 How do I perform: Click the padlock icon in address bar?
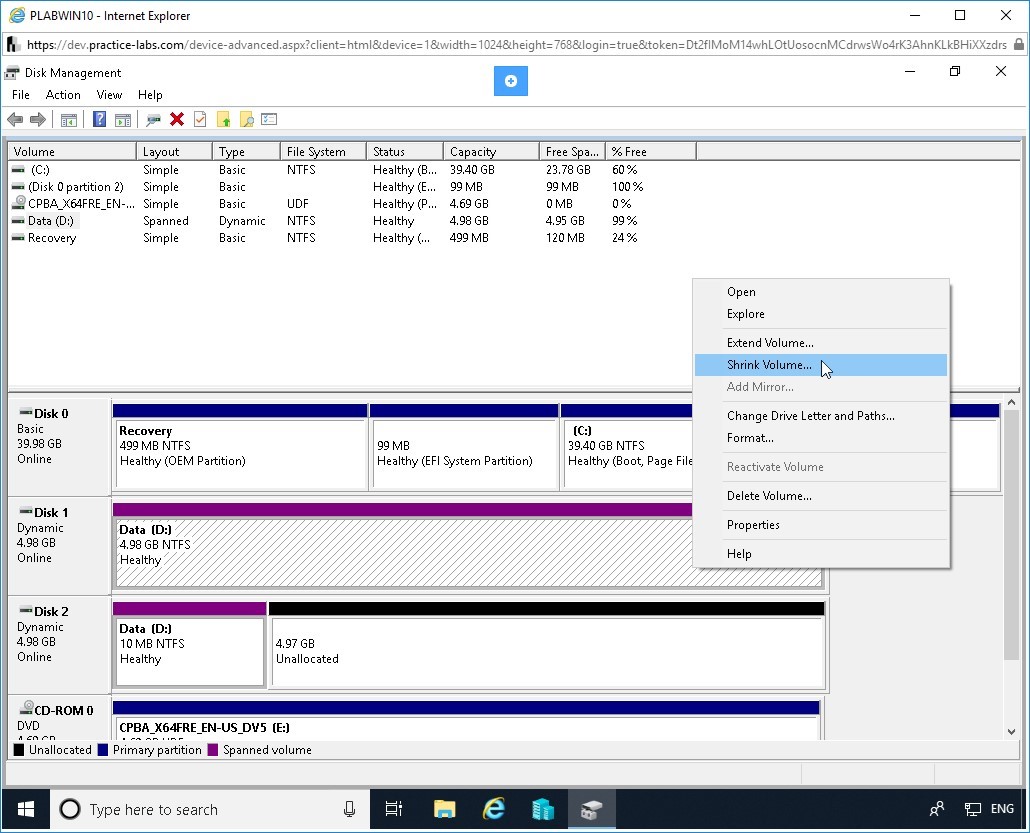click(1019, 45)
